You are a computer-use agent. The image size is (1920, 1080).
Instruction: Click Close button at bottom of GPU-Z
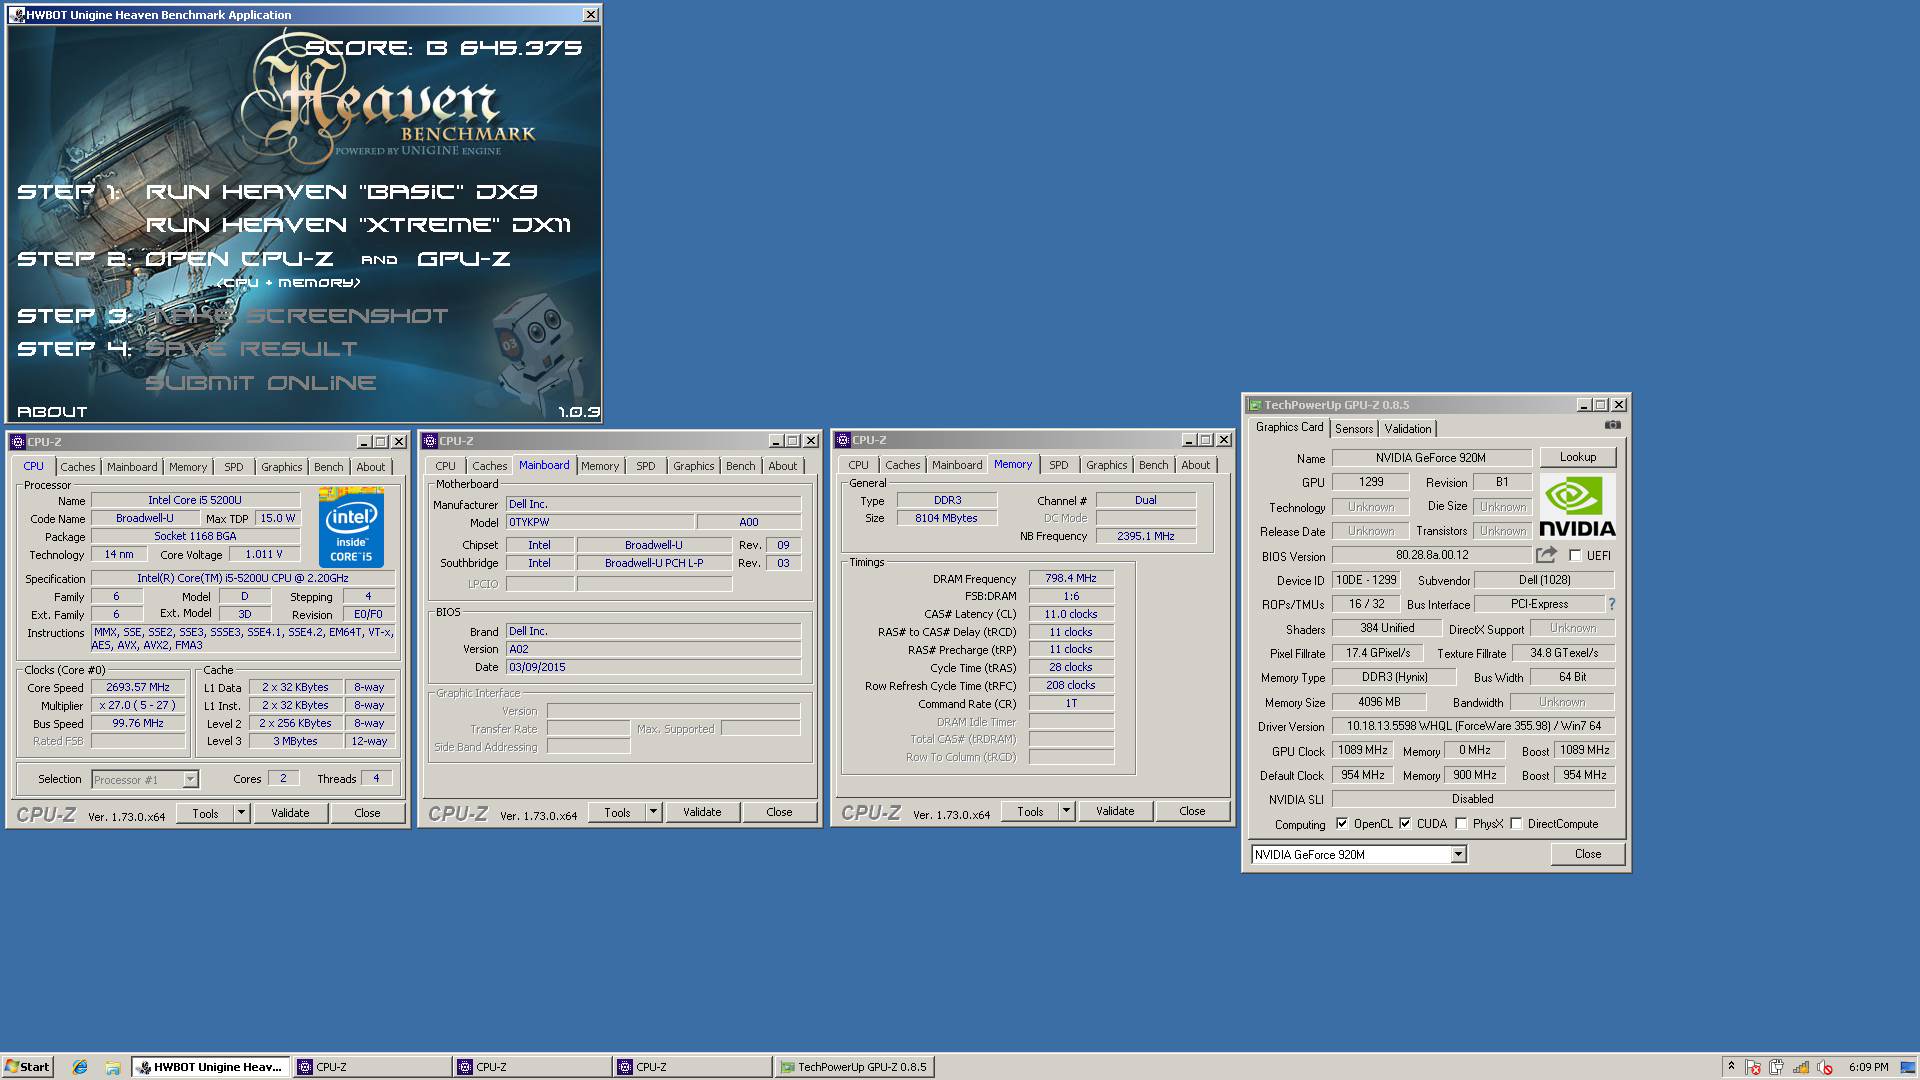(1587, 854)
